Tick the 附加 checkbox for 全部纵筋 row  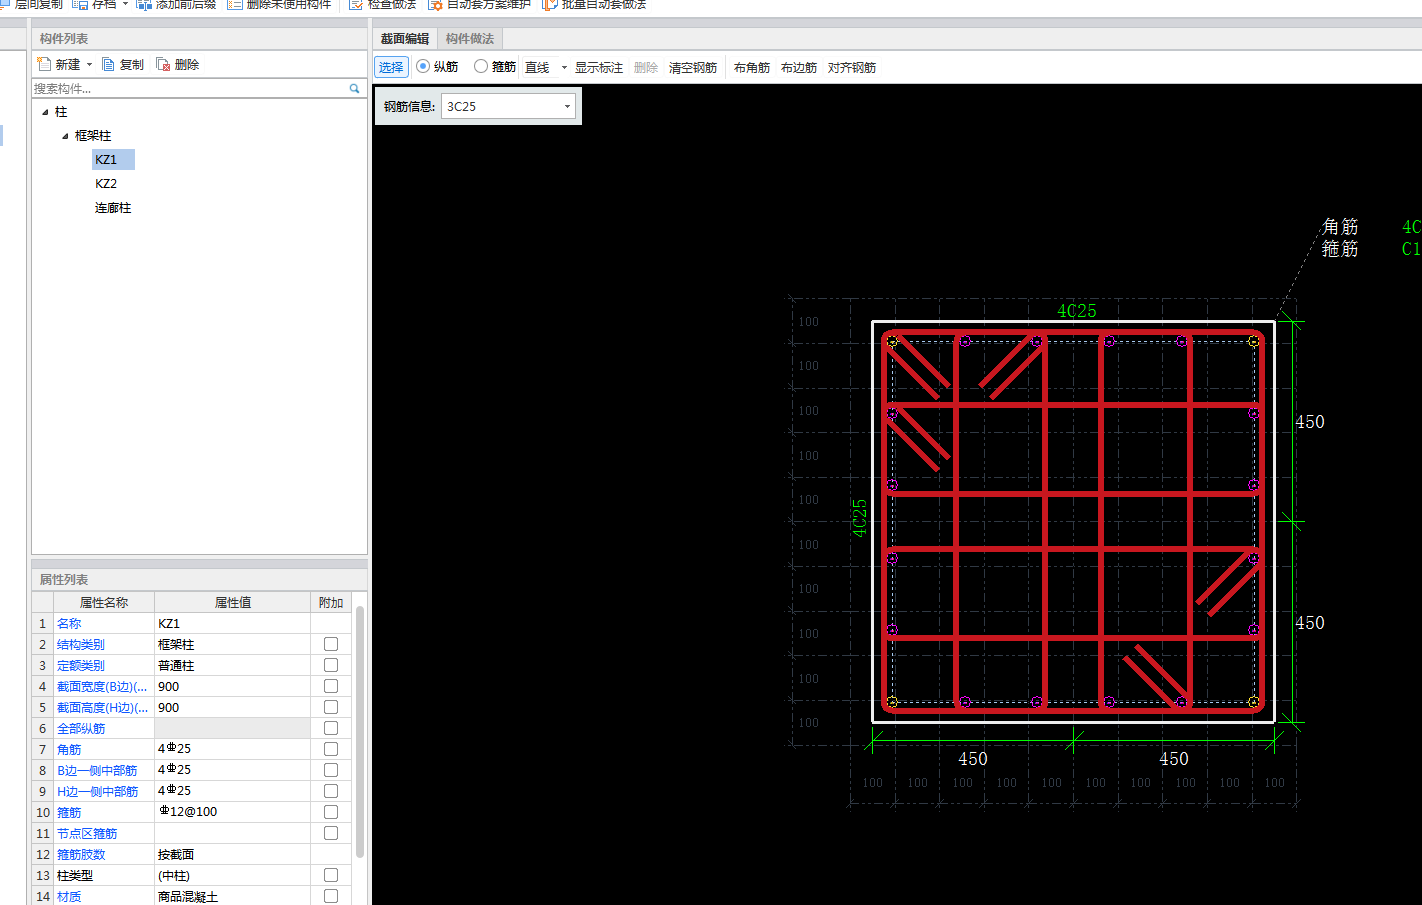point(331,728)
